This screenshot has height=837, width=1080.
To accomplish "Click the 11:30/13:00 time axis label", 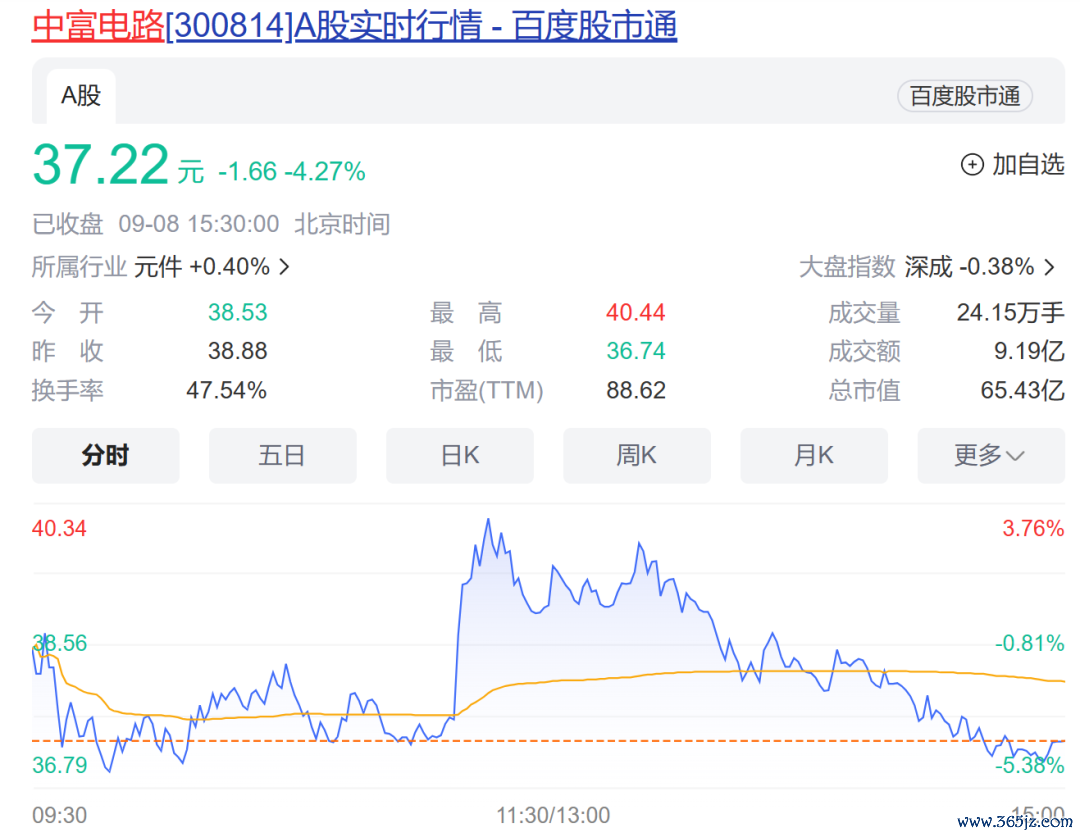I will click(x=553, y=815).
